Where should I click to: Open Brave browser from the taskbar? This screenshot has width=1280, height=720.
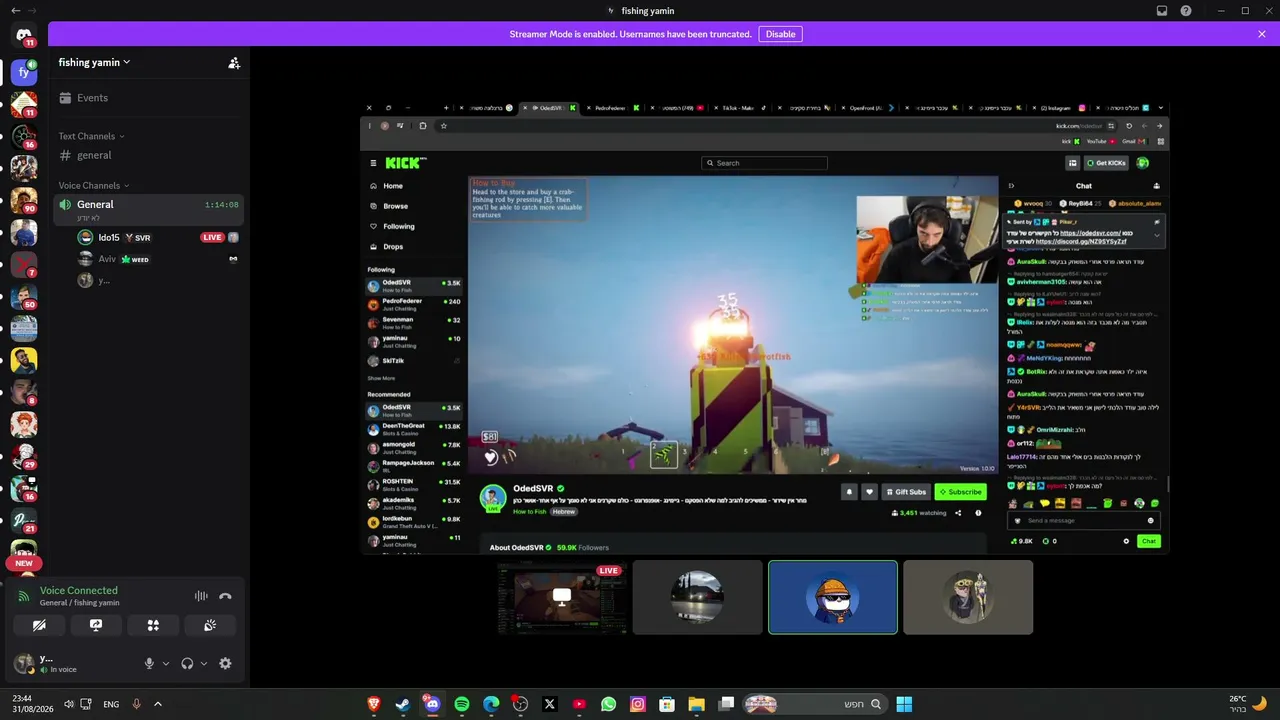click(x=373, y=704)
